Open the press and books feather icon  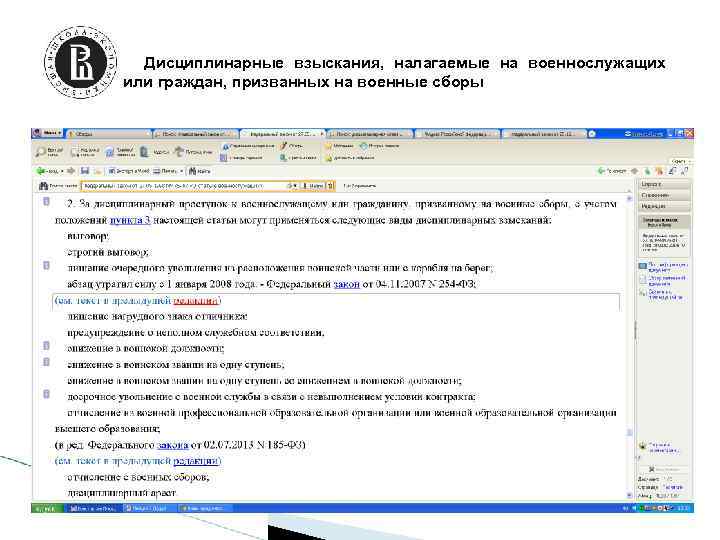pyautogui.click(x=292, y=146)
